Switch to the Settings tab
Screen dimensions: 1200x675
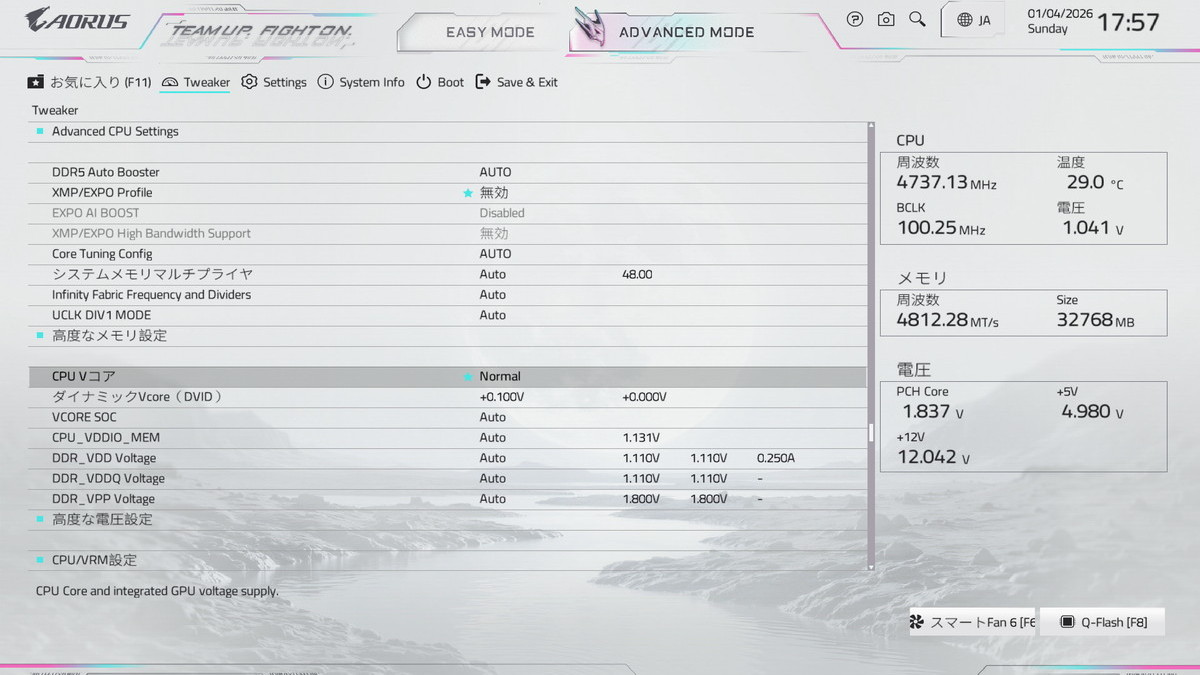[274, 82]
